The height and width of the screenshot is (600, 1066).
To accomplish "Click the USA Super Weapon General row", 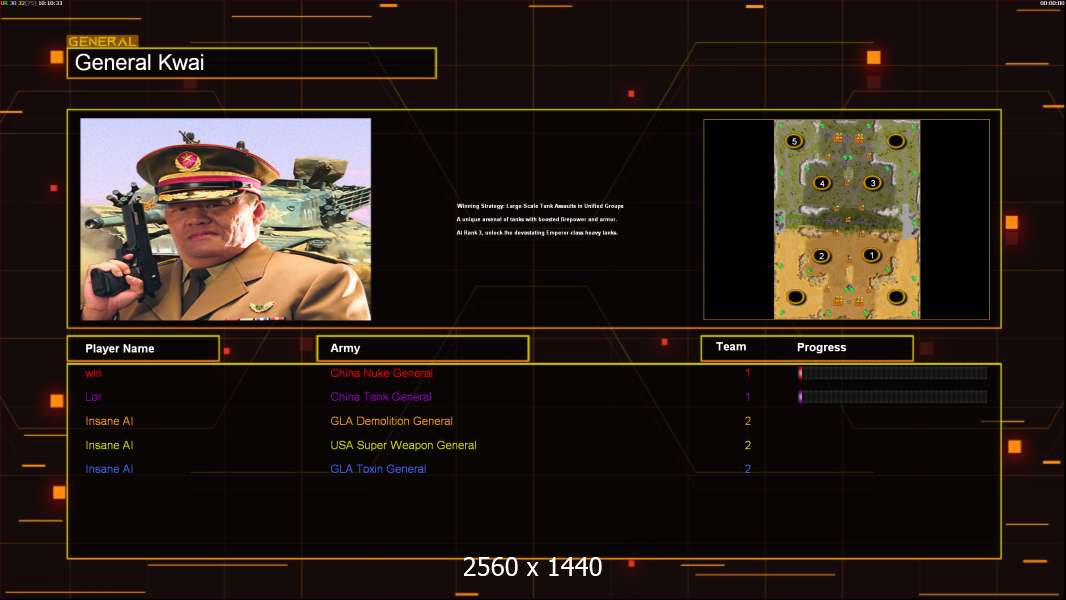I will tap(403, 445).
